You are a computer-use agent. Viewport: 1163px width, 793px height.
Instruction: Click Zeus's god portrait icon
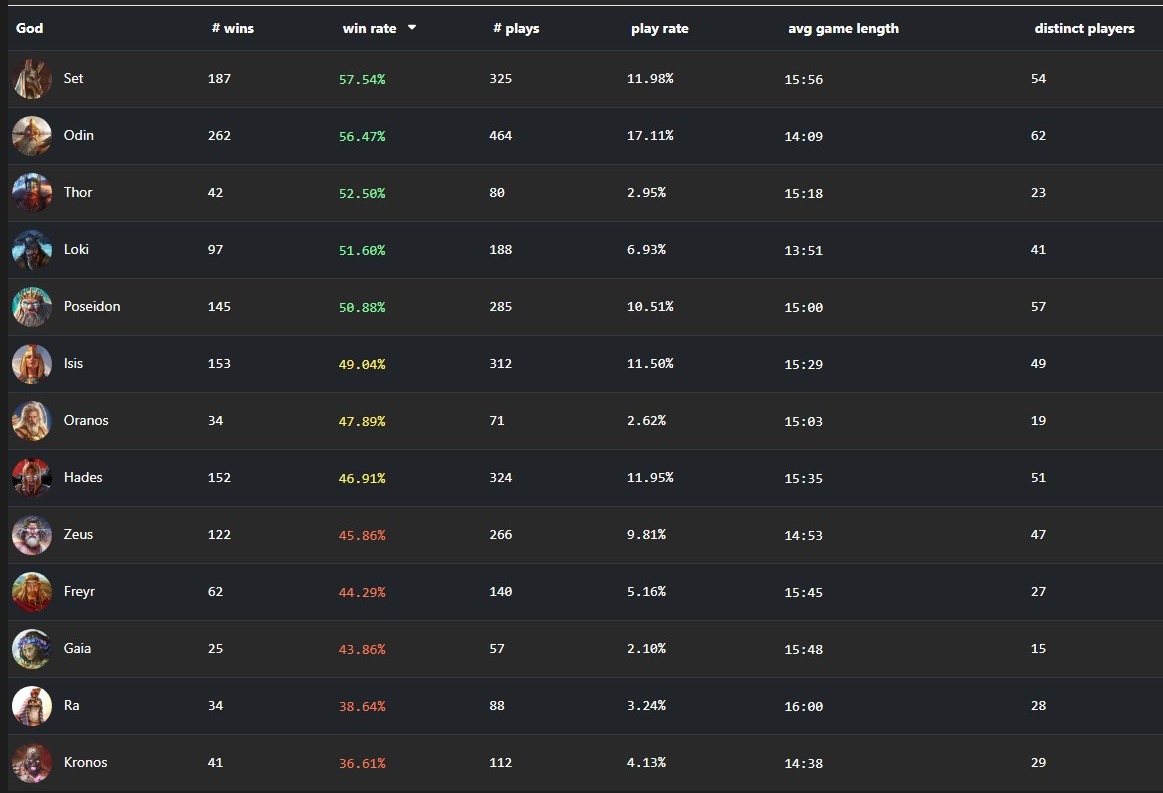point(32,535)
